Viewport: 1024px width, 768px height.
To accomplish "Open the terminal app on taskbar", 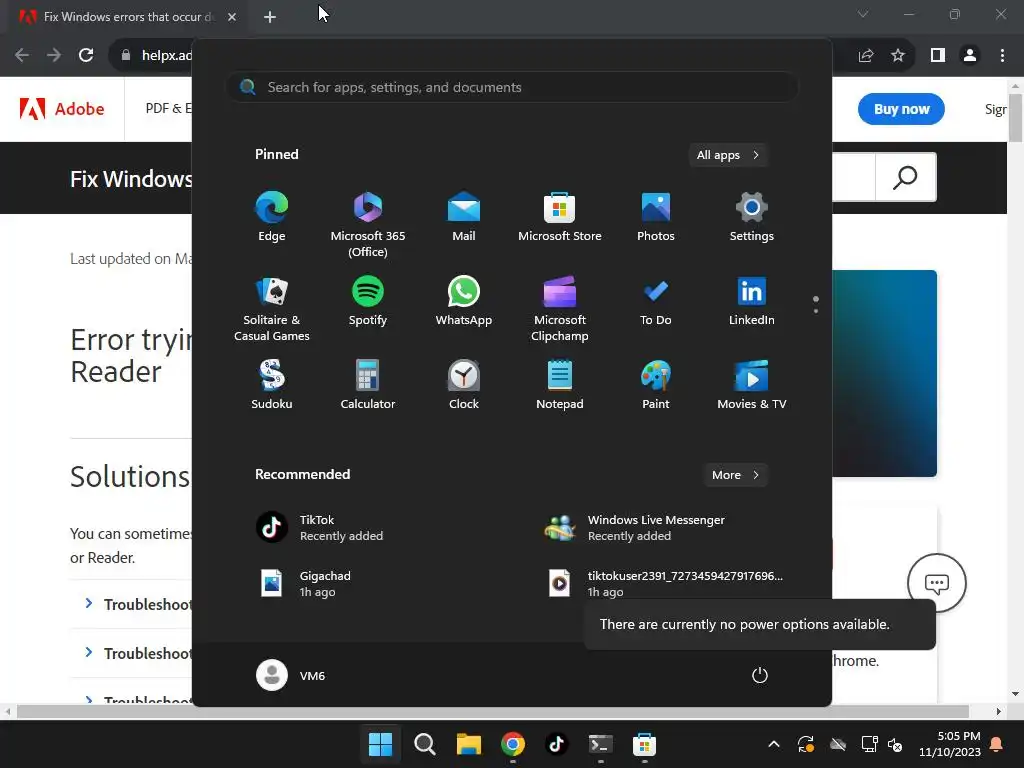I will [600, 744].
